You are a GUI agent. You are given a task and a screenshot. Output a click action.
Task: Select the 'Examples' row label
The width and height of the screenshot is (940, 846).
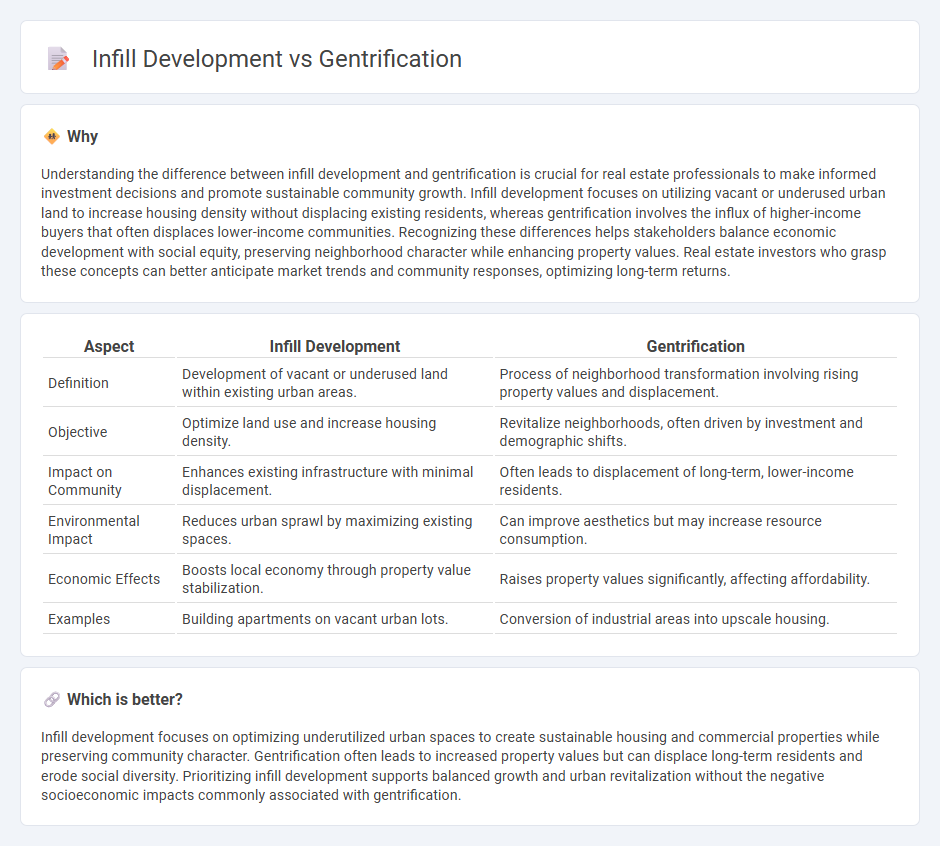79,619
